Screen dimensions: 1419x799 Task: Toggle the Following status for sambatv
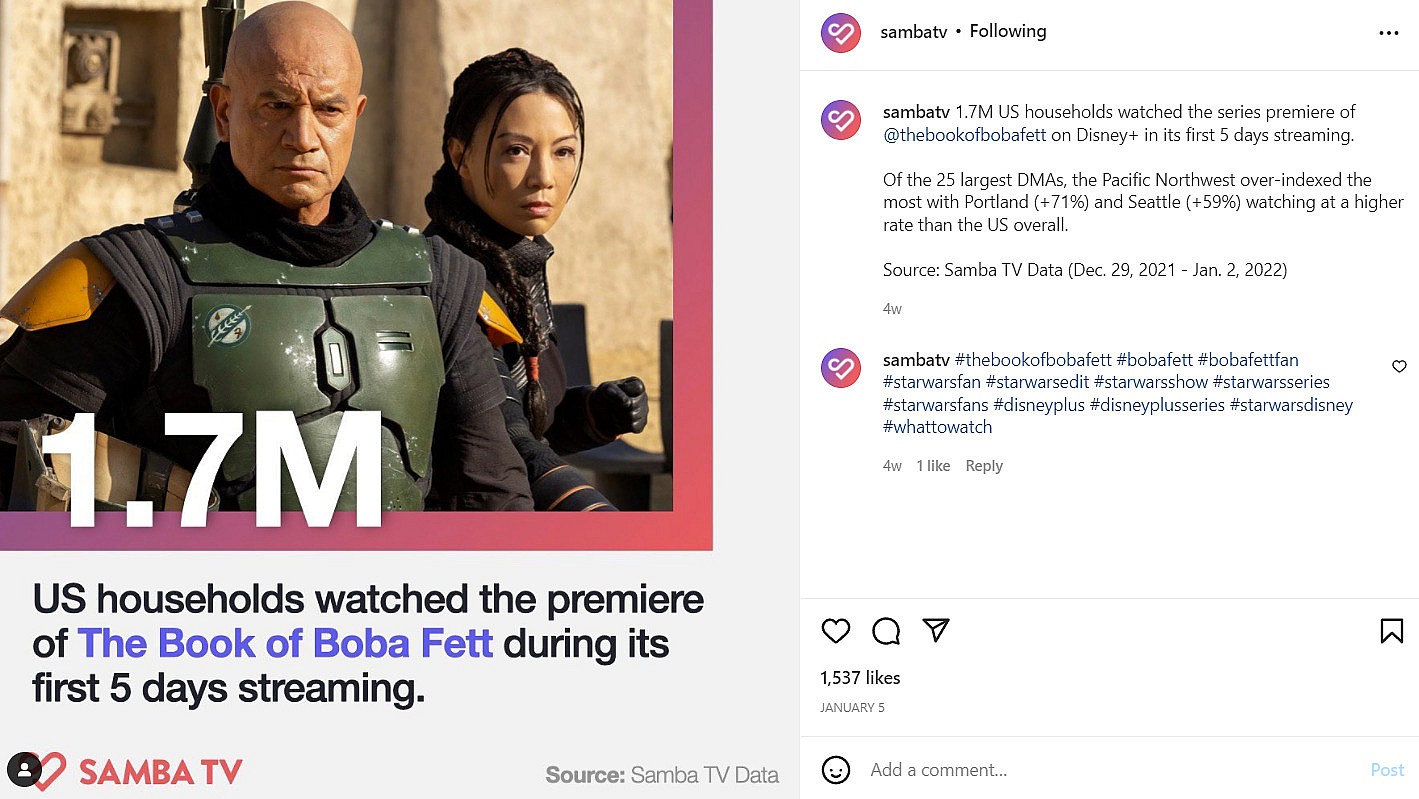pyautogui.click(x=1008, y=31)
